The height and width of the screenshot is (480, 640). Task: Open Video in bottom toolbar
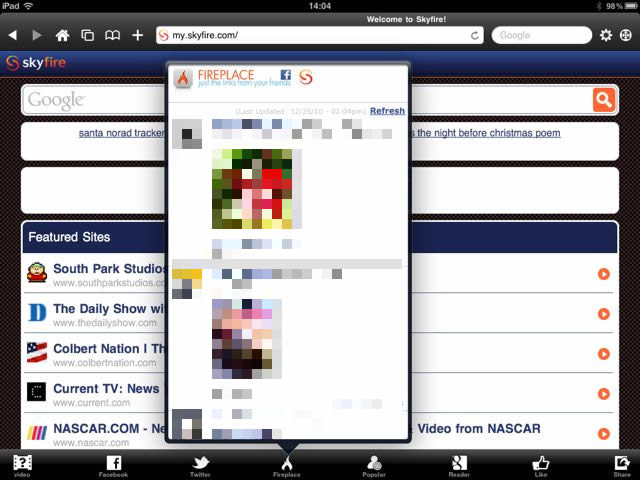[22, 466]
